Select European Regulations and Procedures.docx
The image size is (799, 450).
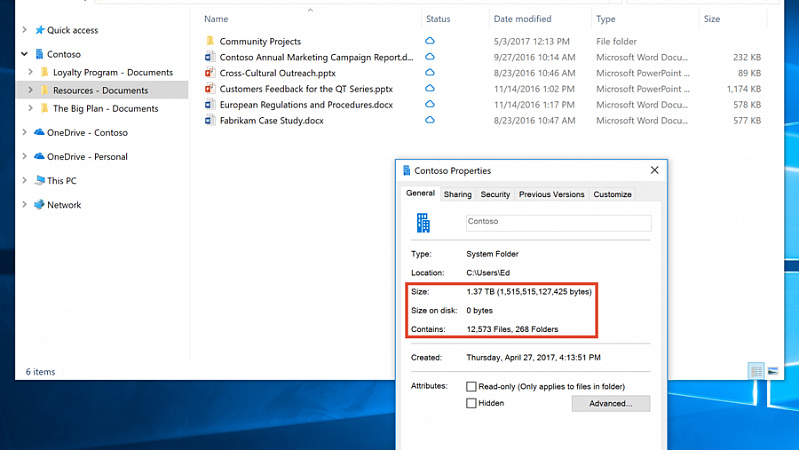[x=306, y=104]
